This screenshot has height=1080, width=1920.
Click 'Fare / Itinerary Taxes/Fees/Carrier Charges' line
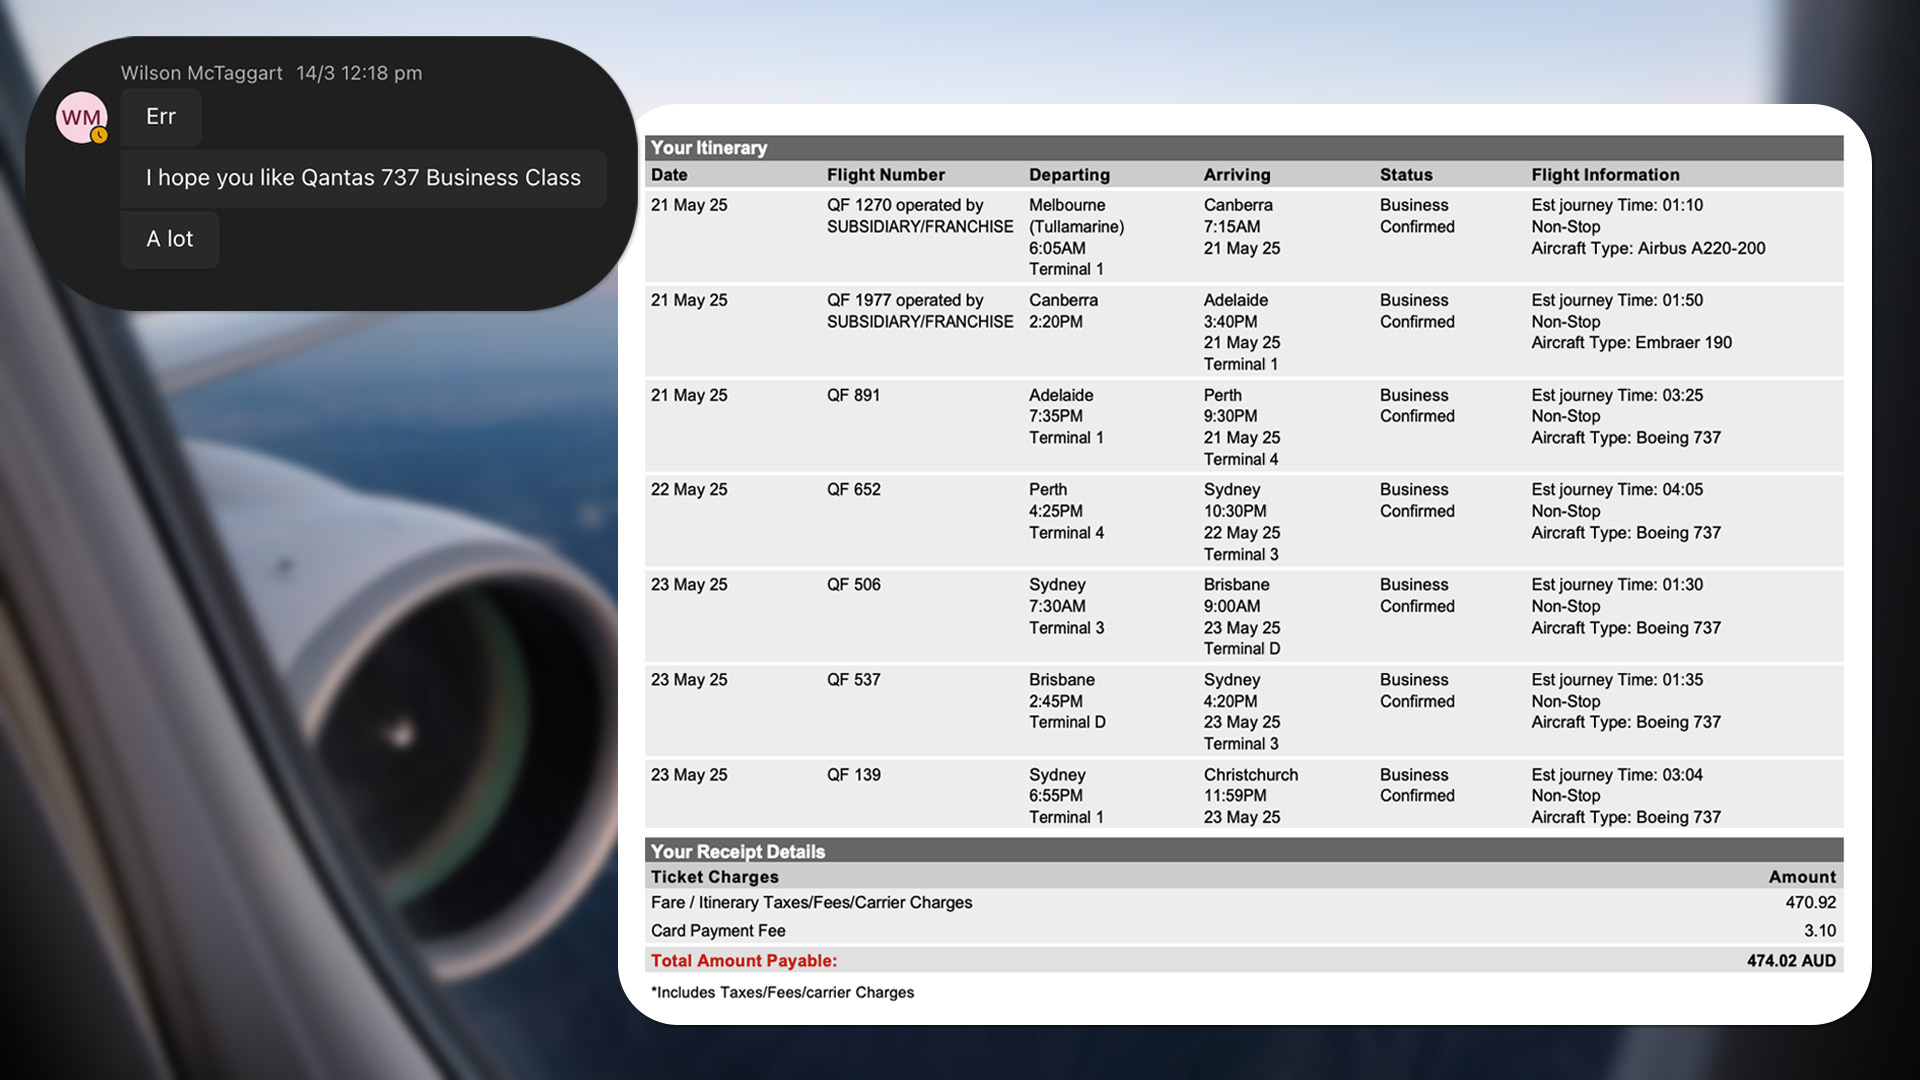pyautogui.click(x=811, y=903)
